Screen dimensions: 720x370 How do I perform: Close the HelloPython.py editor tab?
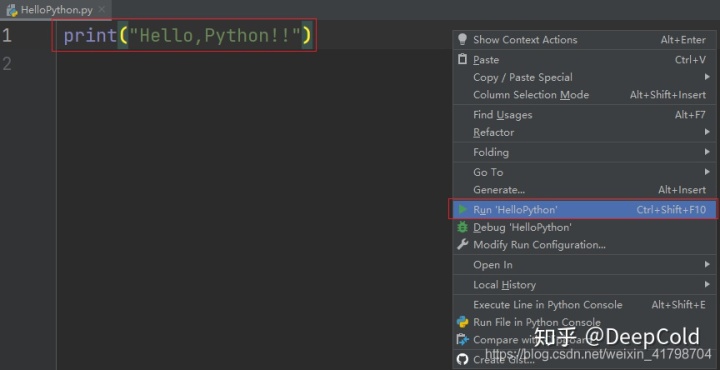point(101,10)
